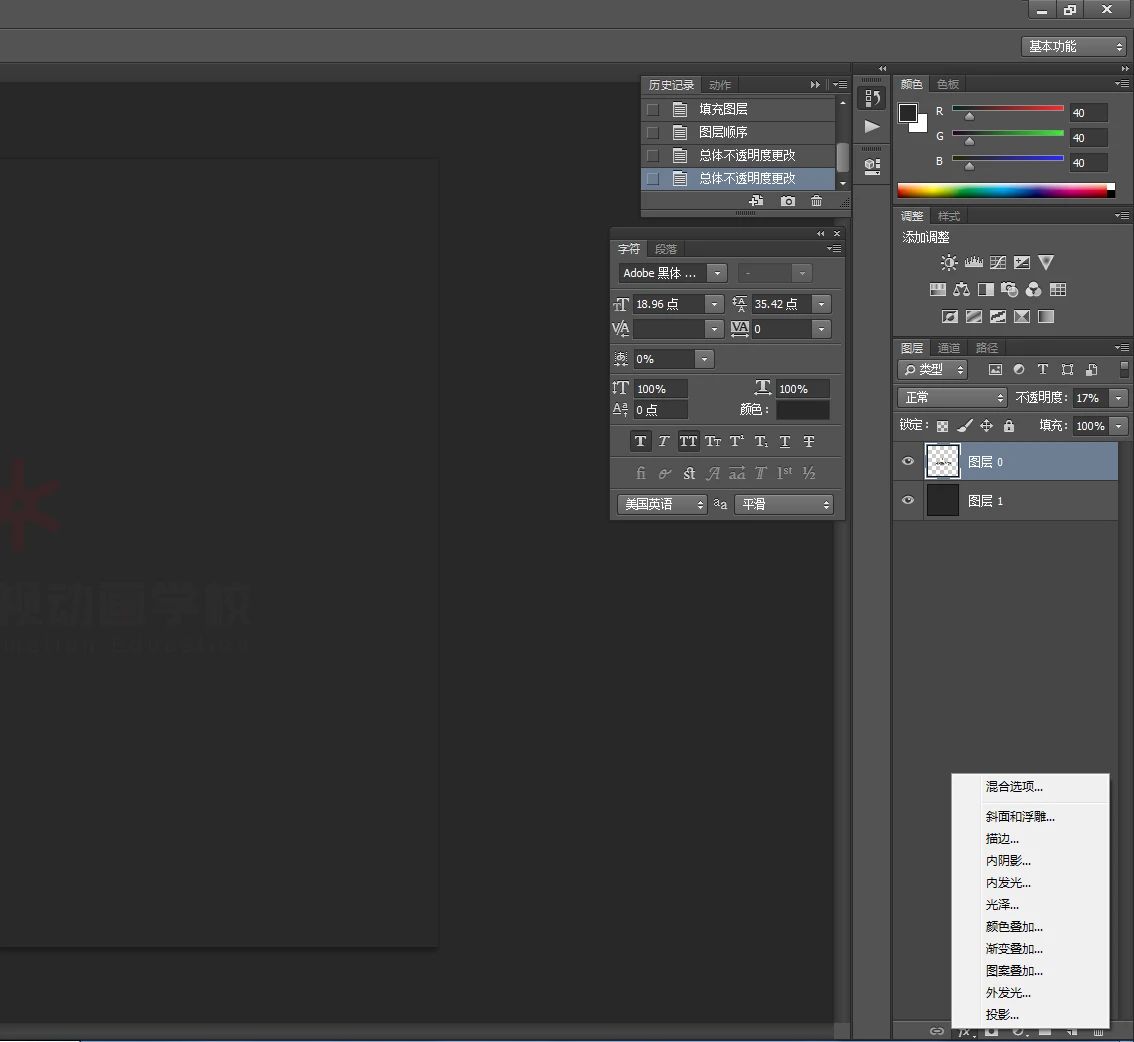
Task: Hide 图层 0 using its eye icon
Action: tap(908, 462)
